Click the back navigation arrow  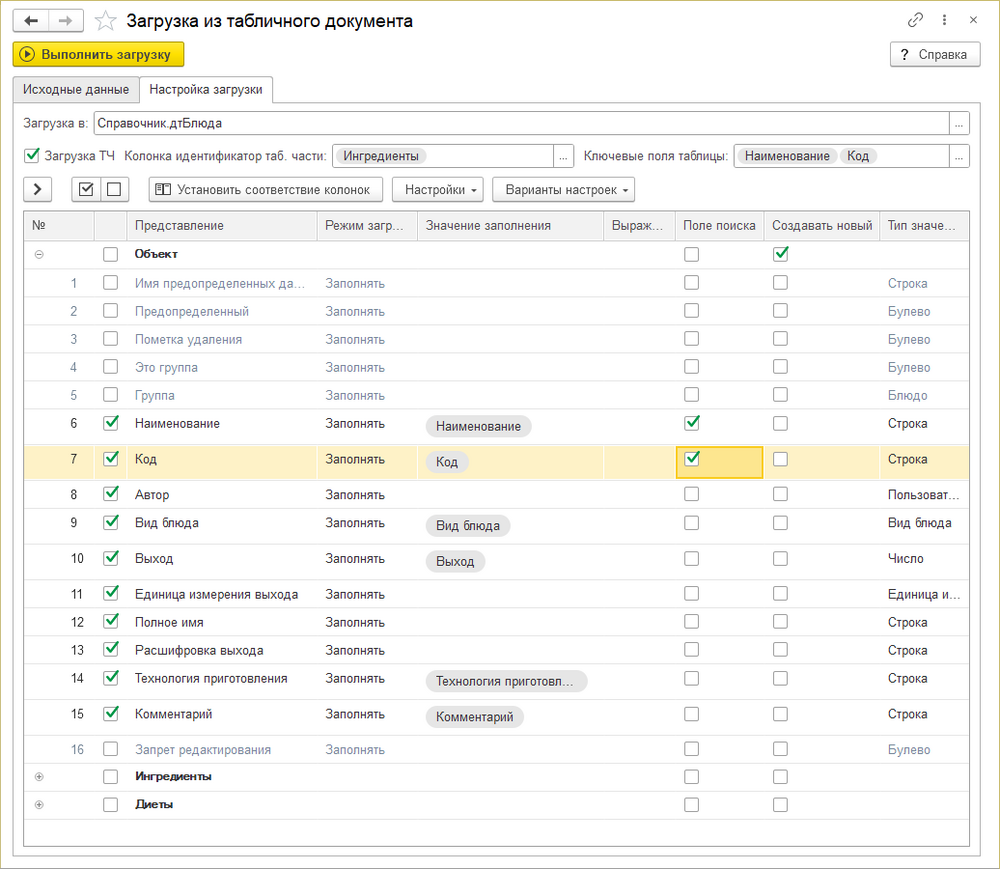(x=30, y=20)
